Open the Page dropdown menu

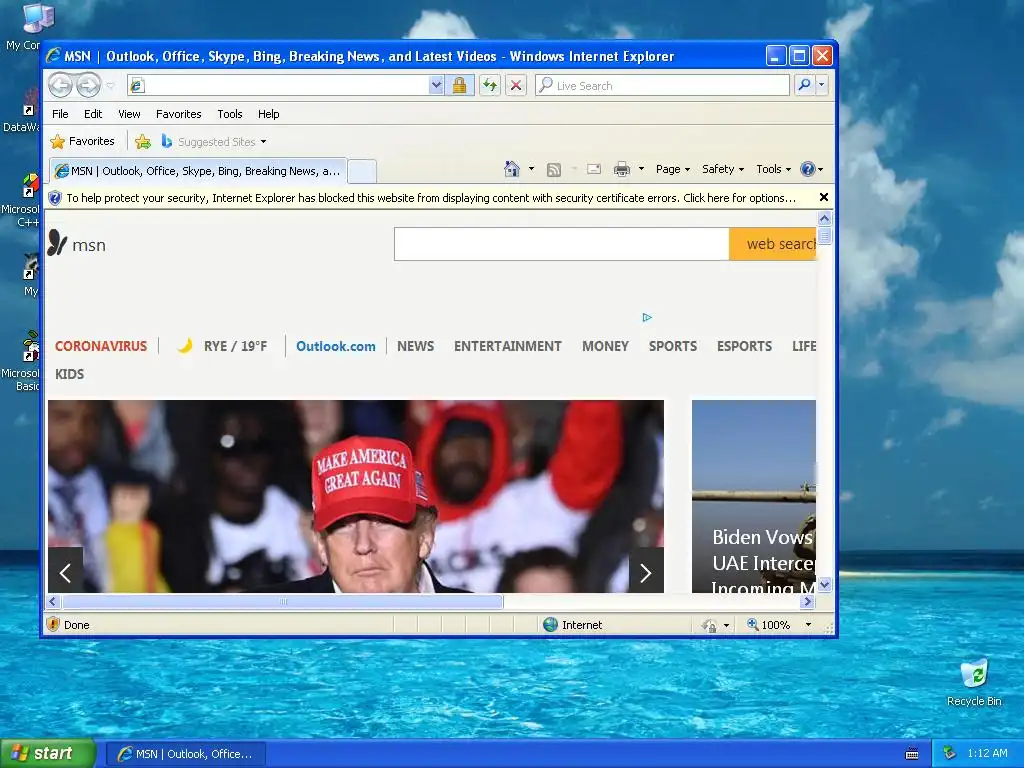[673, 169]
